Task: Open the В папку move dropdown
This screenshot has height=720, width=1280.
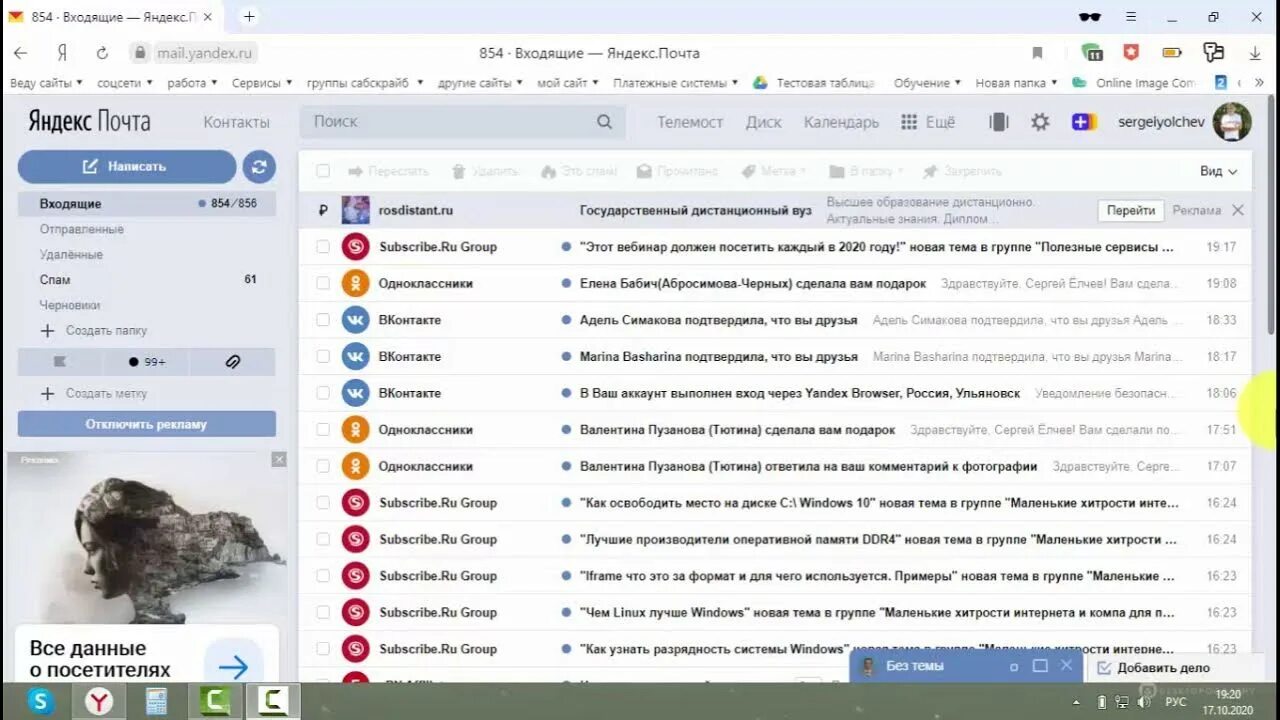Action: click(867, 171)
